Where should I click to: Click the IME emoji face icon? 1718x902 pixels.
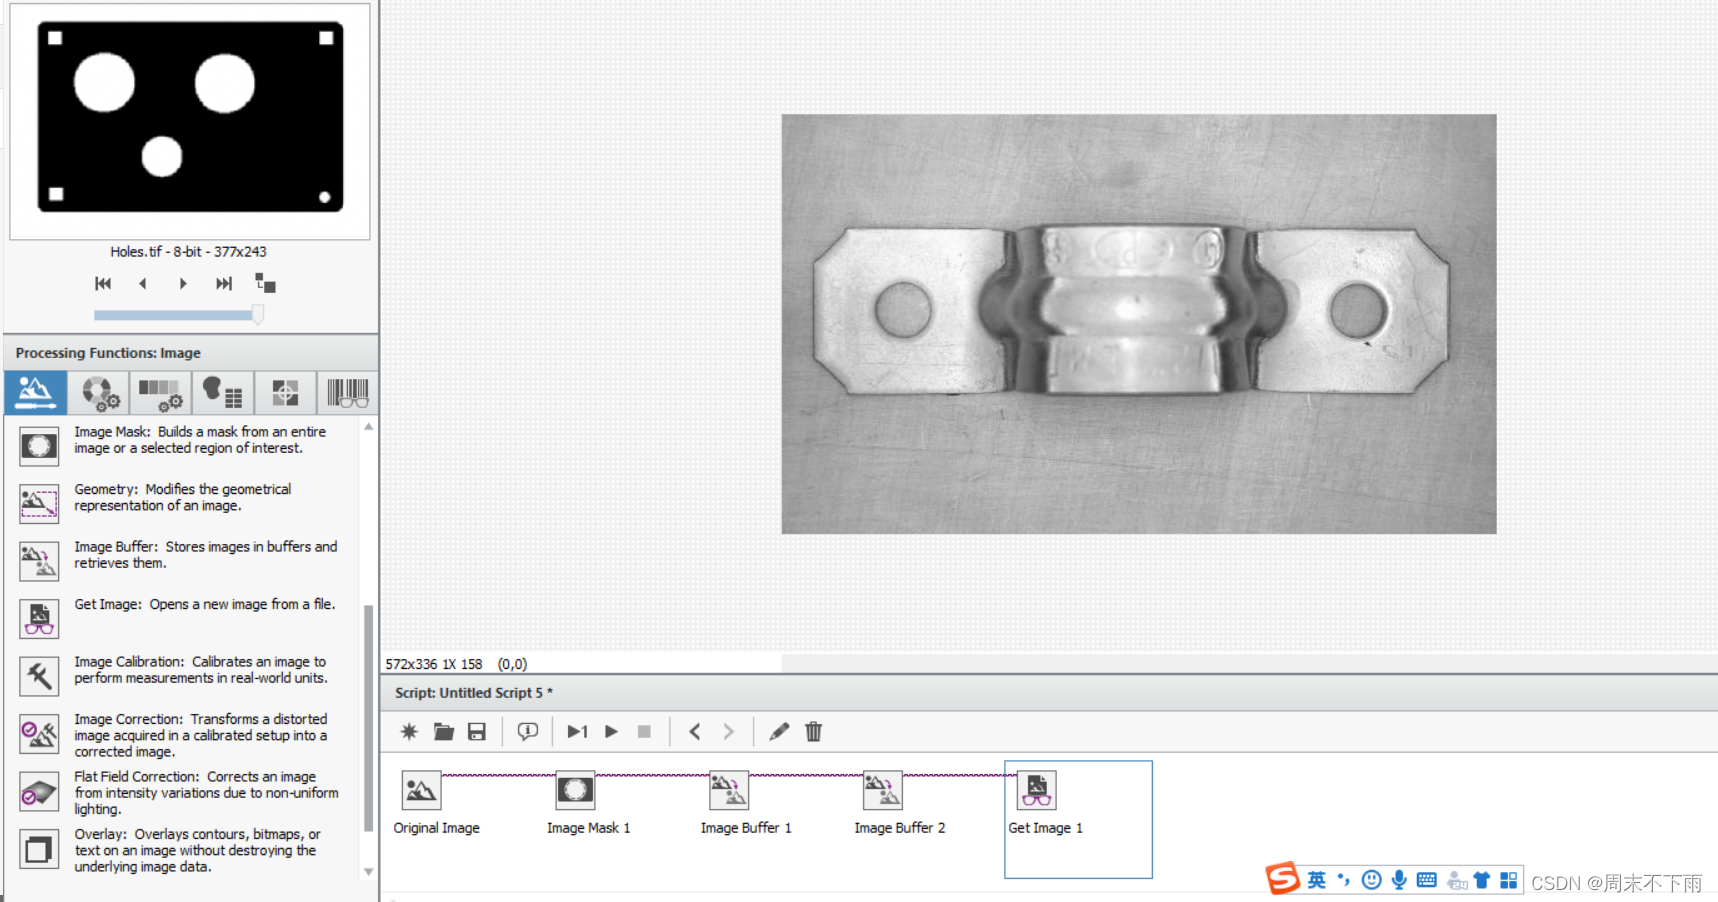[x=1371, y=880]
